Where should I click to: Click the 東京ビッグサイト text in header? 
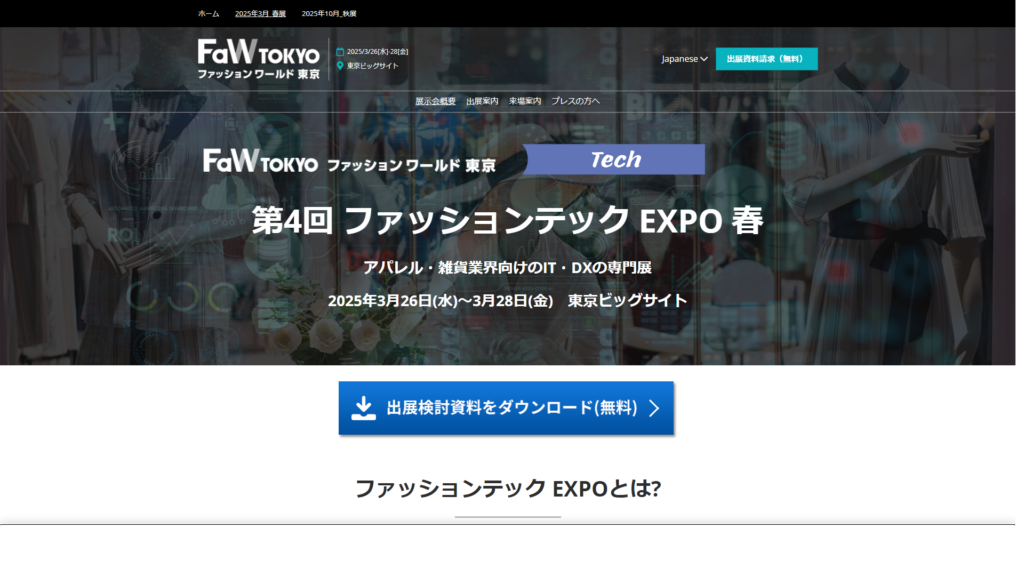tap(372, 65)
